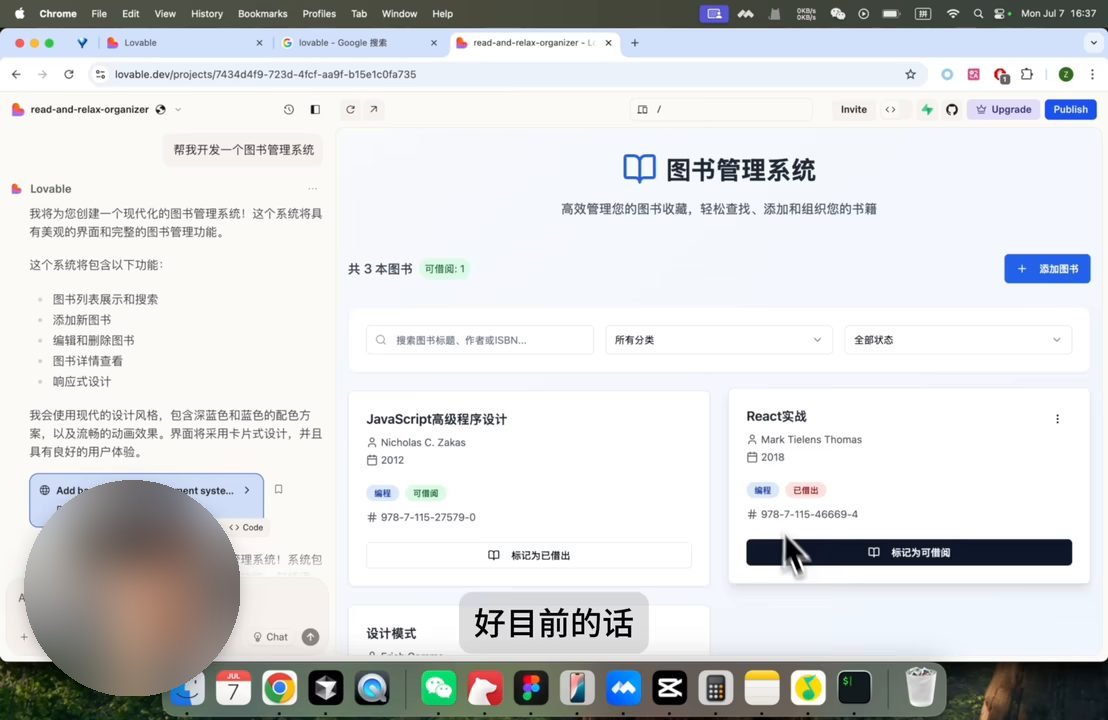Expand the read-and-relax-organizer project dropdown

click(178, 110)
